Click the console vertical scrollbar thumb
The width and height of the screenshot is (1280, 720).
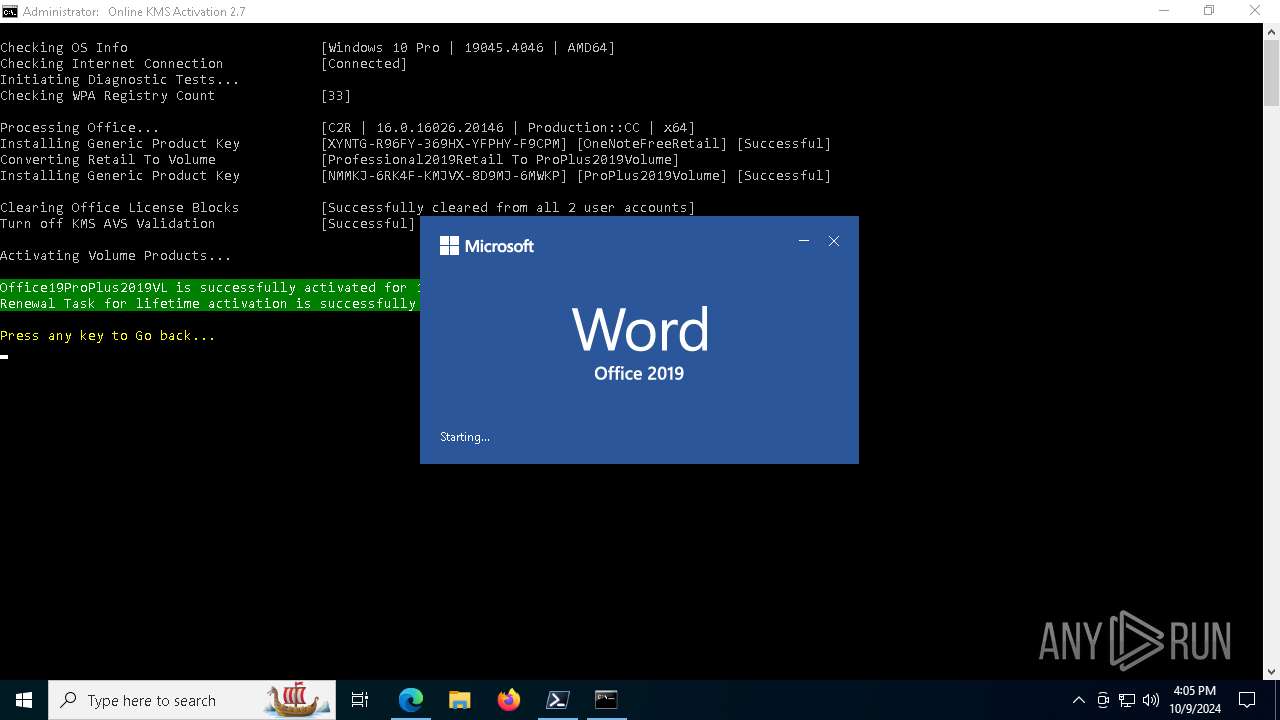1271,74
